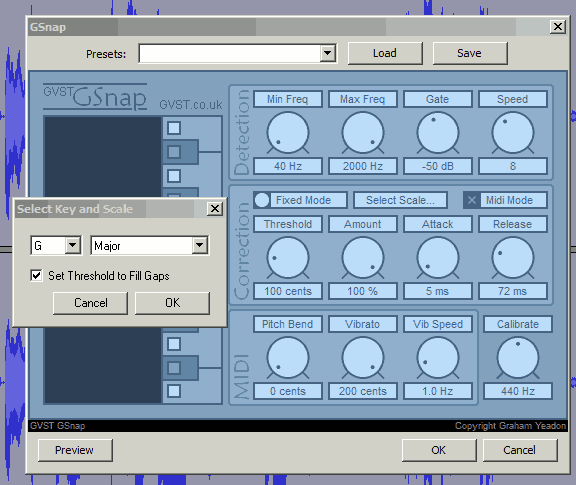This screenshot has height=485, width=576.
Task: Click the Calibrate label
Action: pos(518,324)
